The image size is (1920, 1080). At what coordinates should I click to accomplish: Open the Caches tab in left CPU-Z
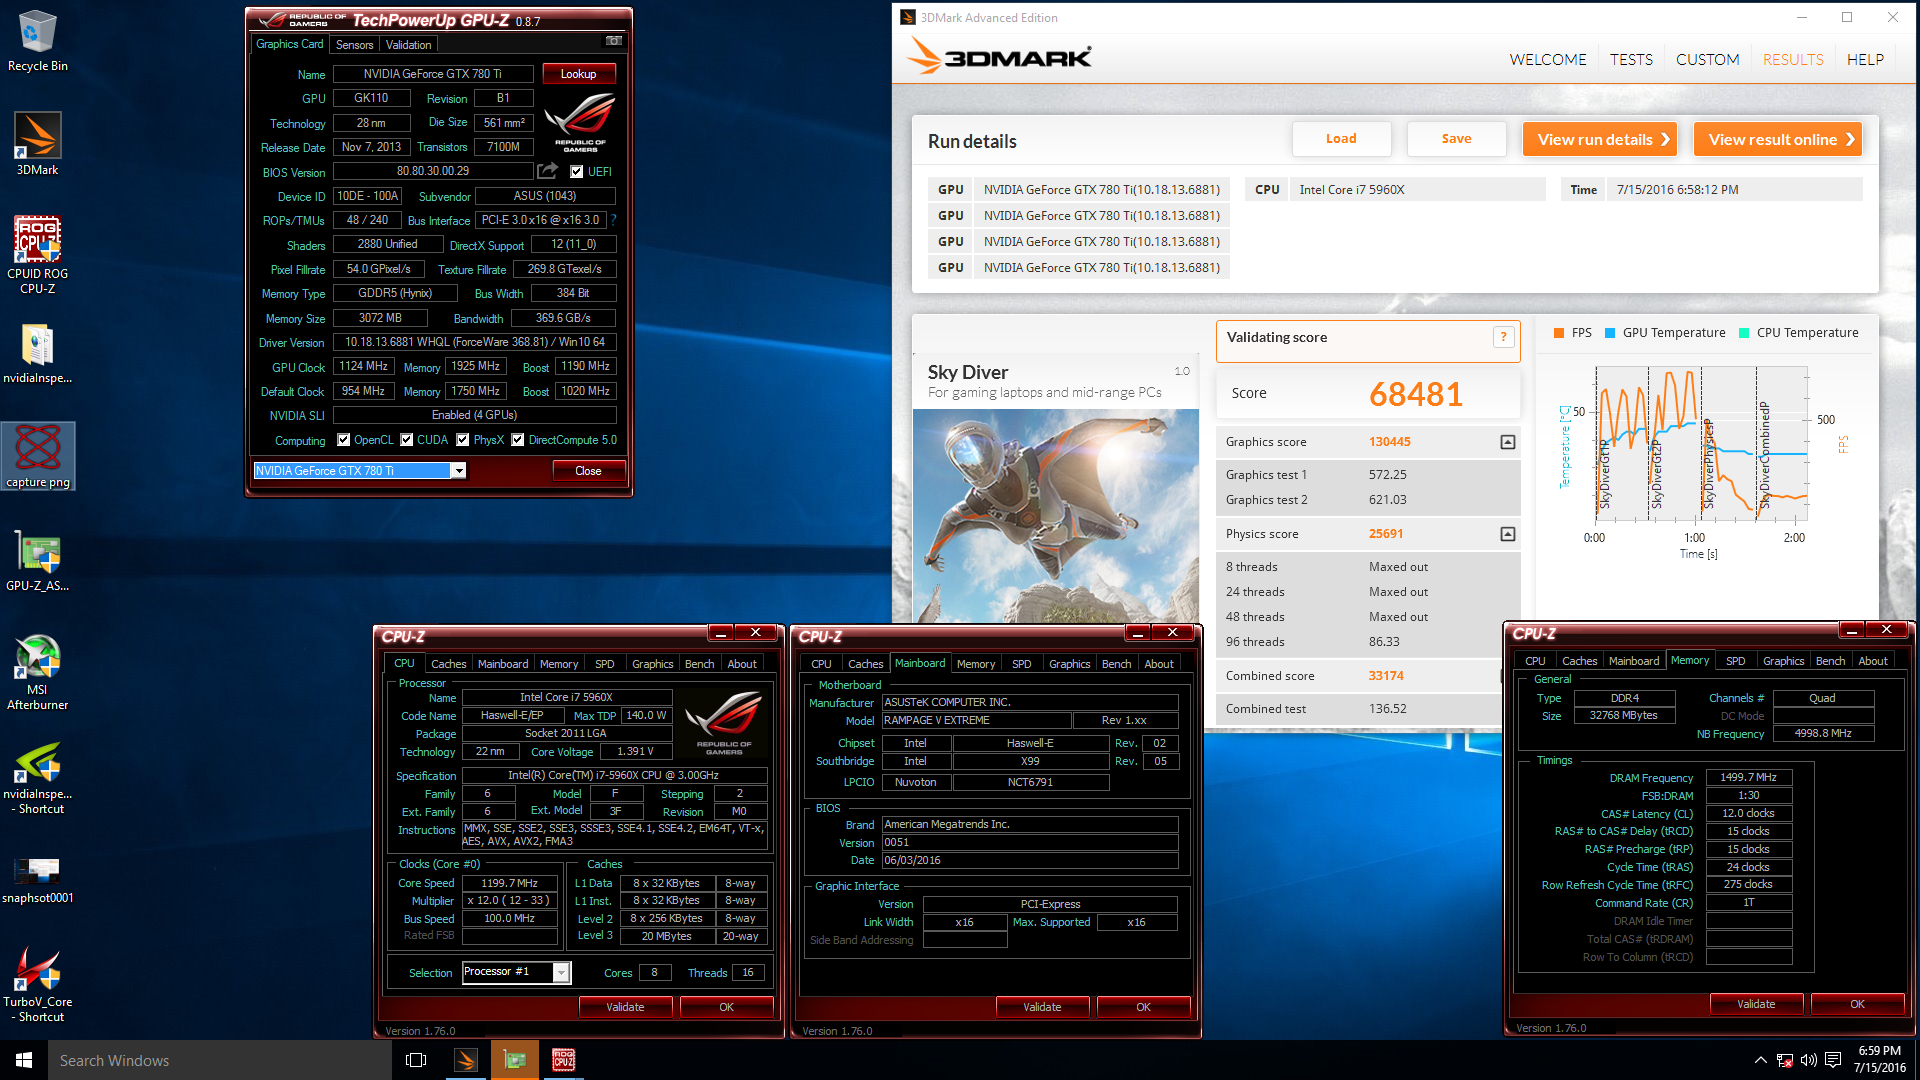click(x=448, y=664)
